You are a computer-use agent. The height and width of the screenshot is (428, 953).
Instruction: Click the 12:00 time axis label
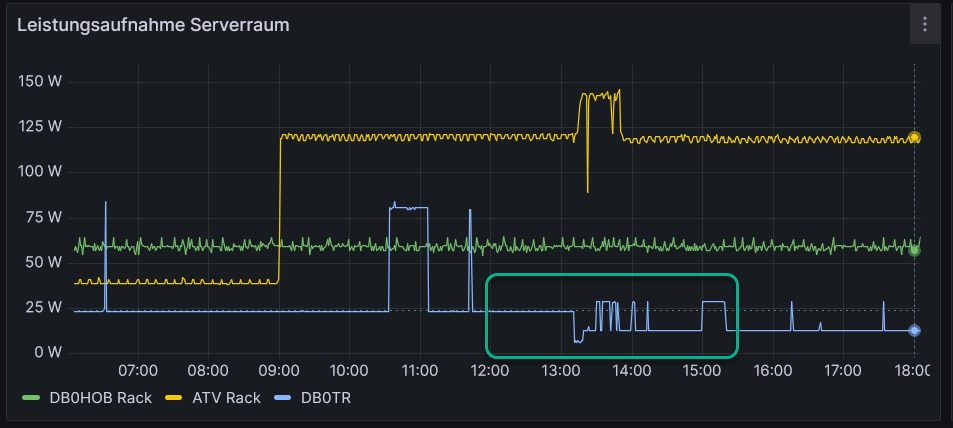click(x=490, y=370)
